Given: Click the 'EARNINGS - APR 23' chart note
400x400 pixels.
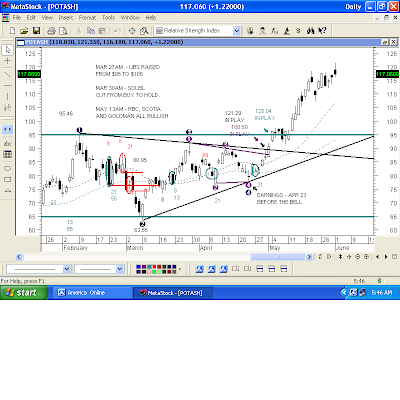Looking at the screenshot, I should tap(281, 195).
